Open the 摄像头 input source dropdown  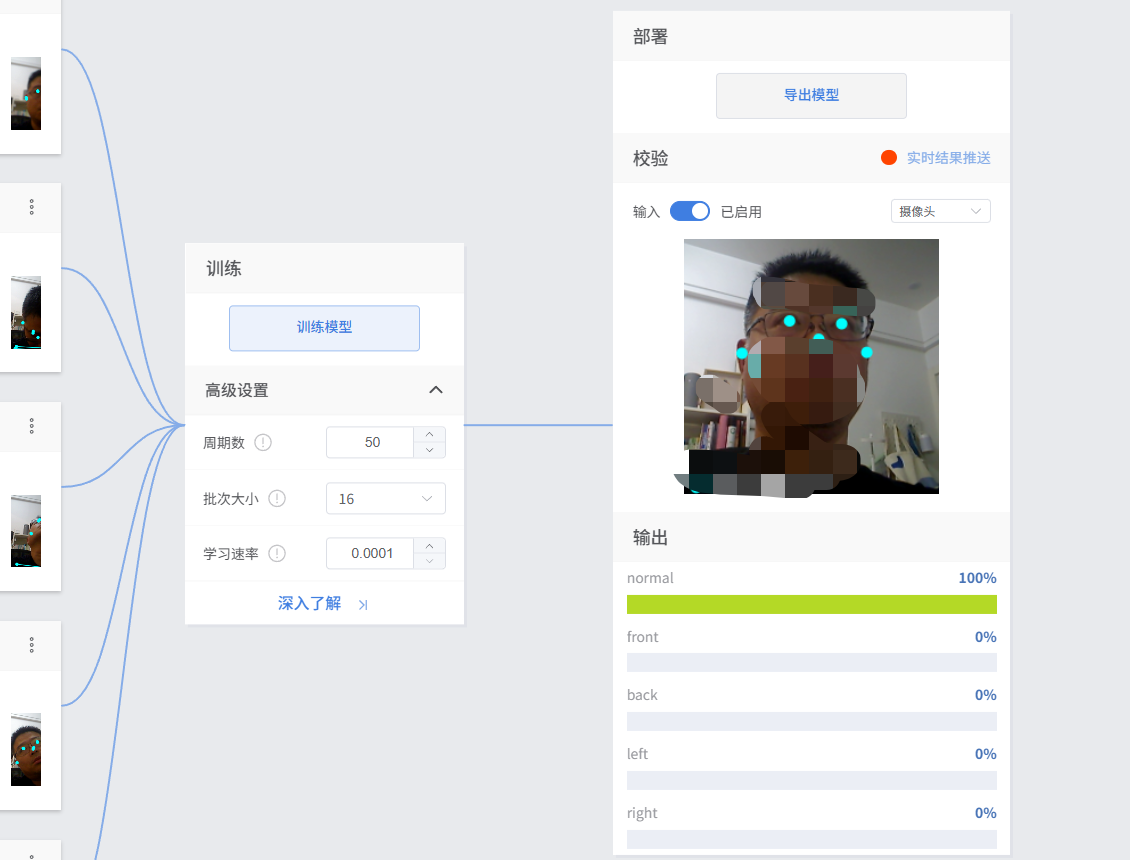[940, 211]
